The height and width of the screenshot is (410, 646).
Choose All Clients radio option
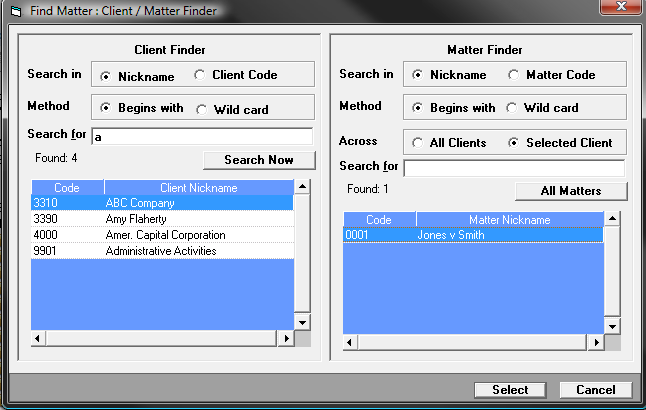(x=417, y=143)
